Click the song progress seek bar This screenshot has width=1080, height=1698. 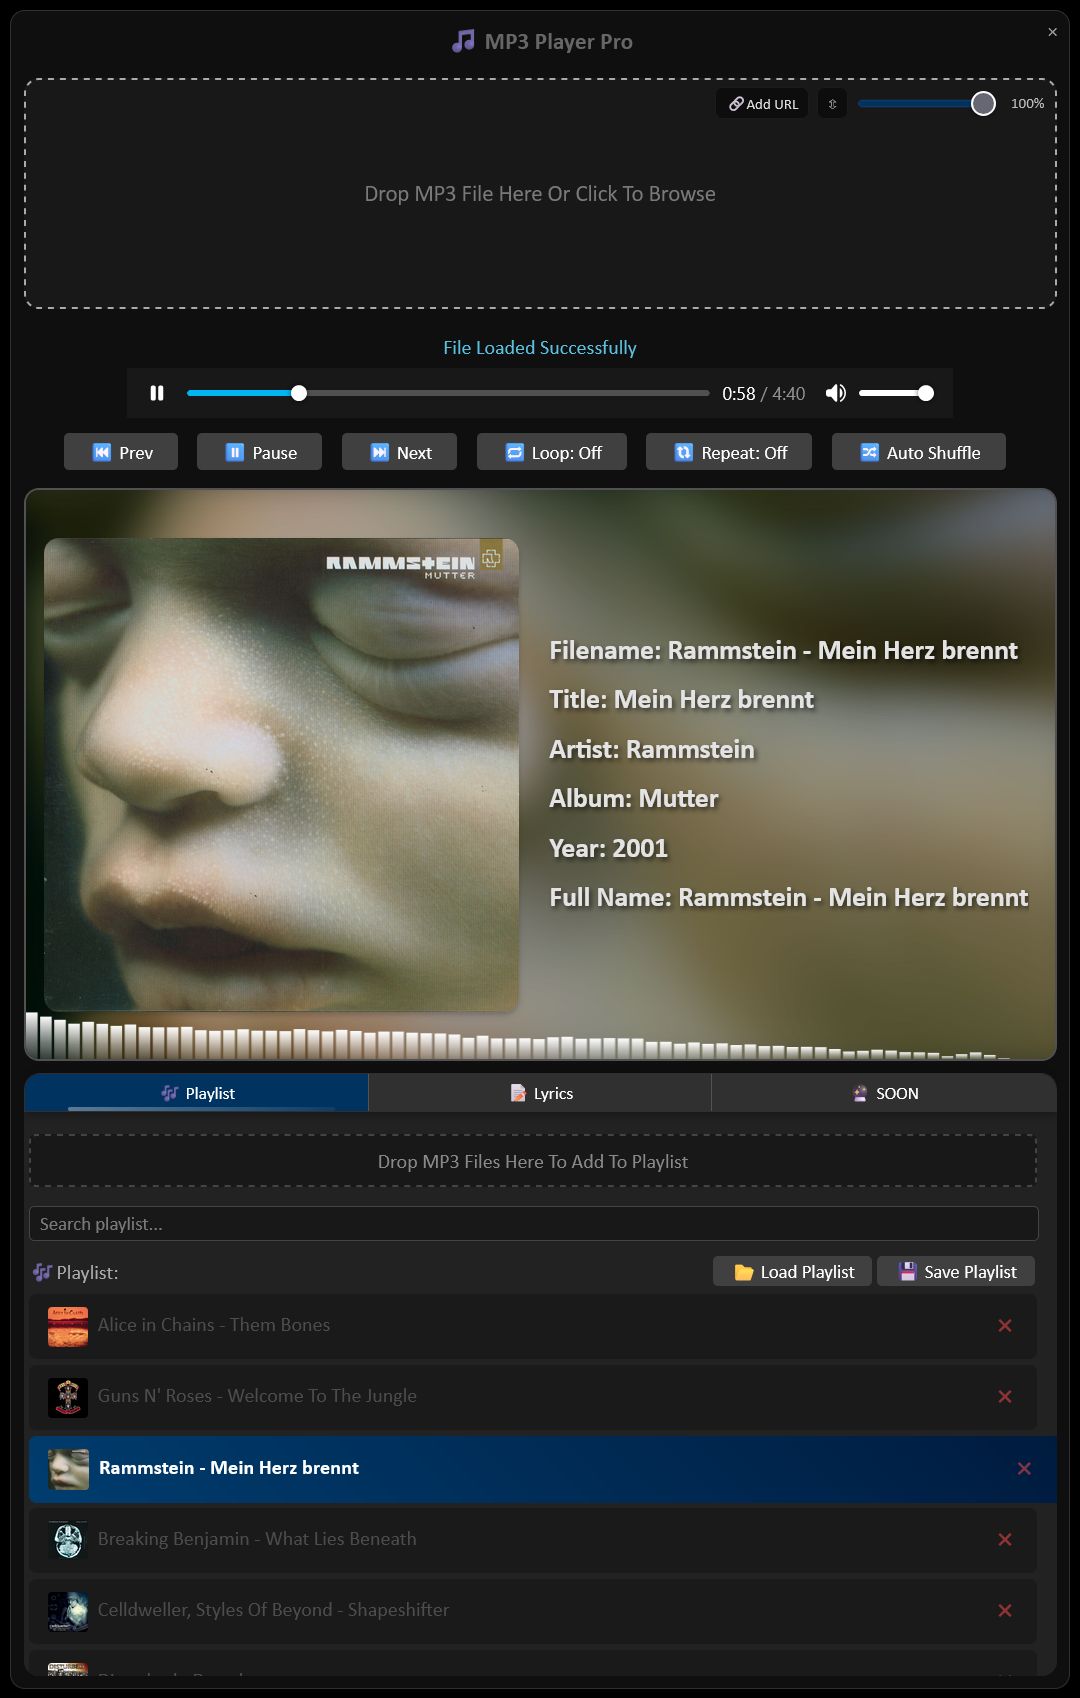click(x=448, y=393)
